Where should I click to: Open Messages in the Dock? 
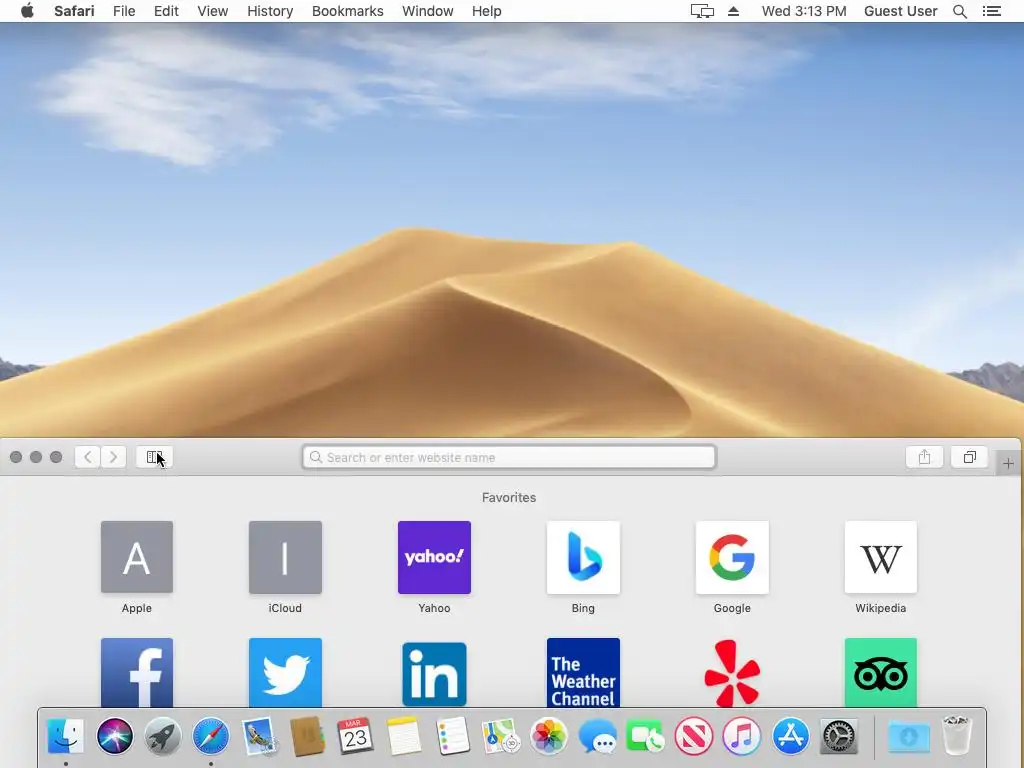[597, 736]
